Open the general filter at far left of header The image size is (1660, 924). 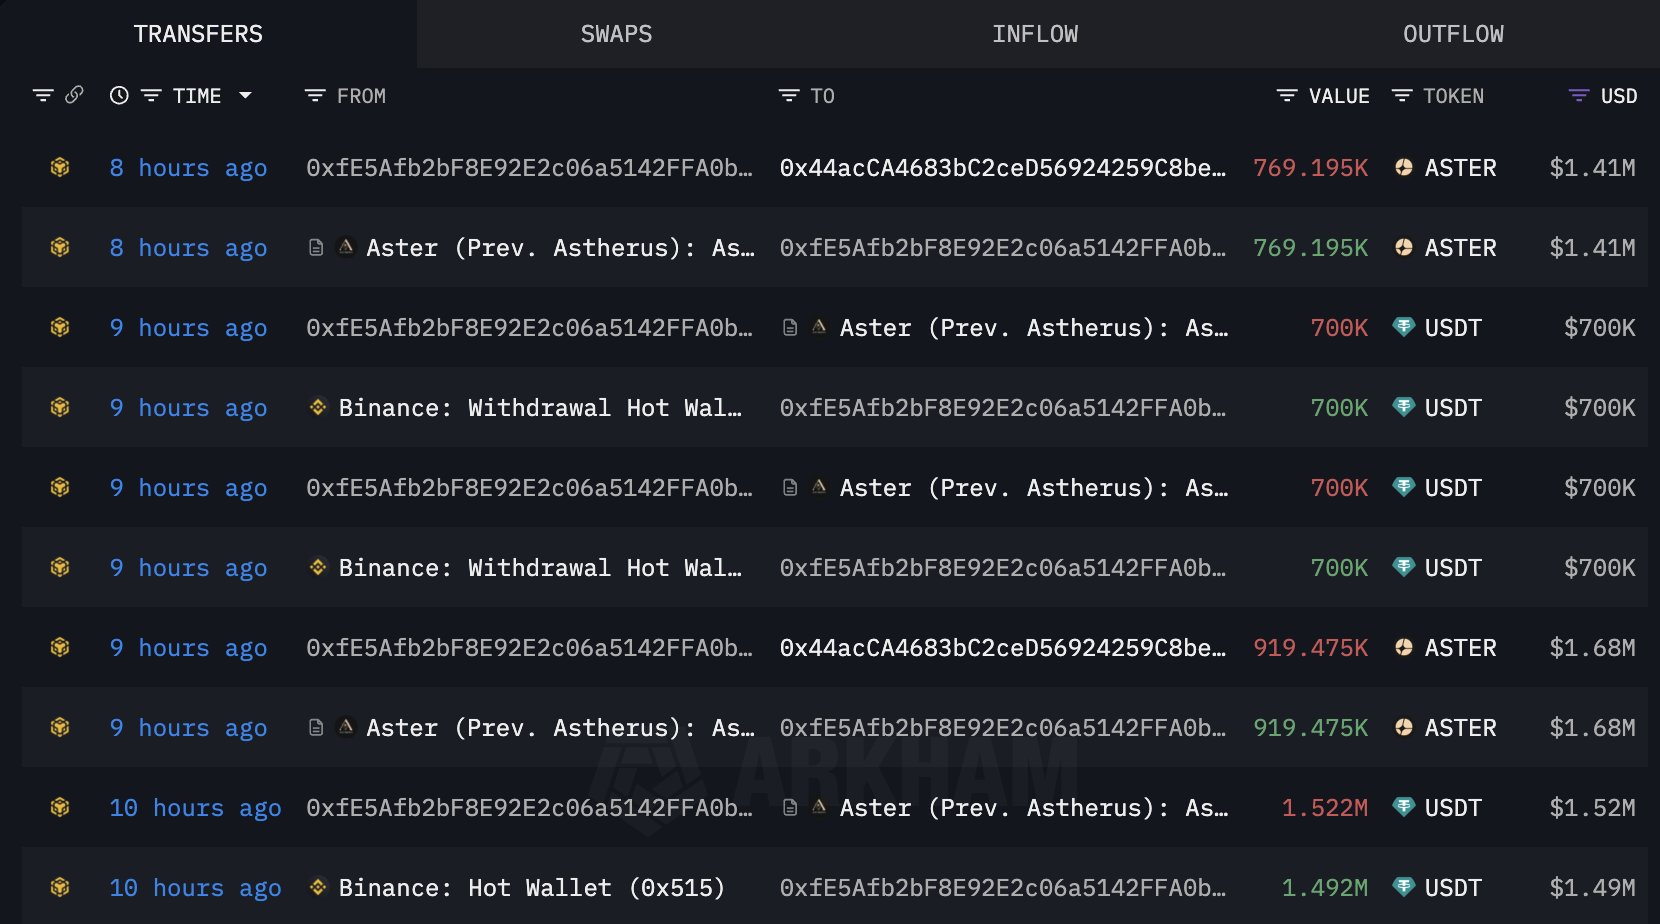tap(43, 96)
